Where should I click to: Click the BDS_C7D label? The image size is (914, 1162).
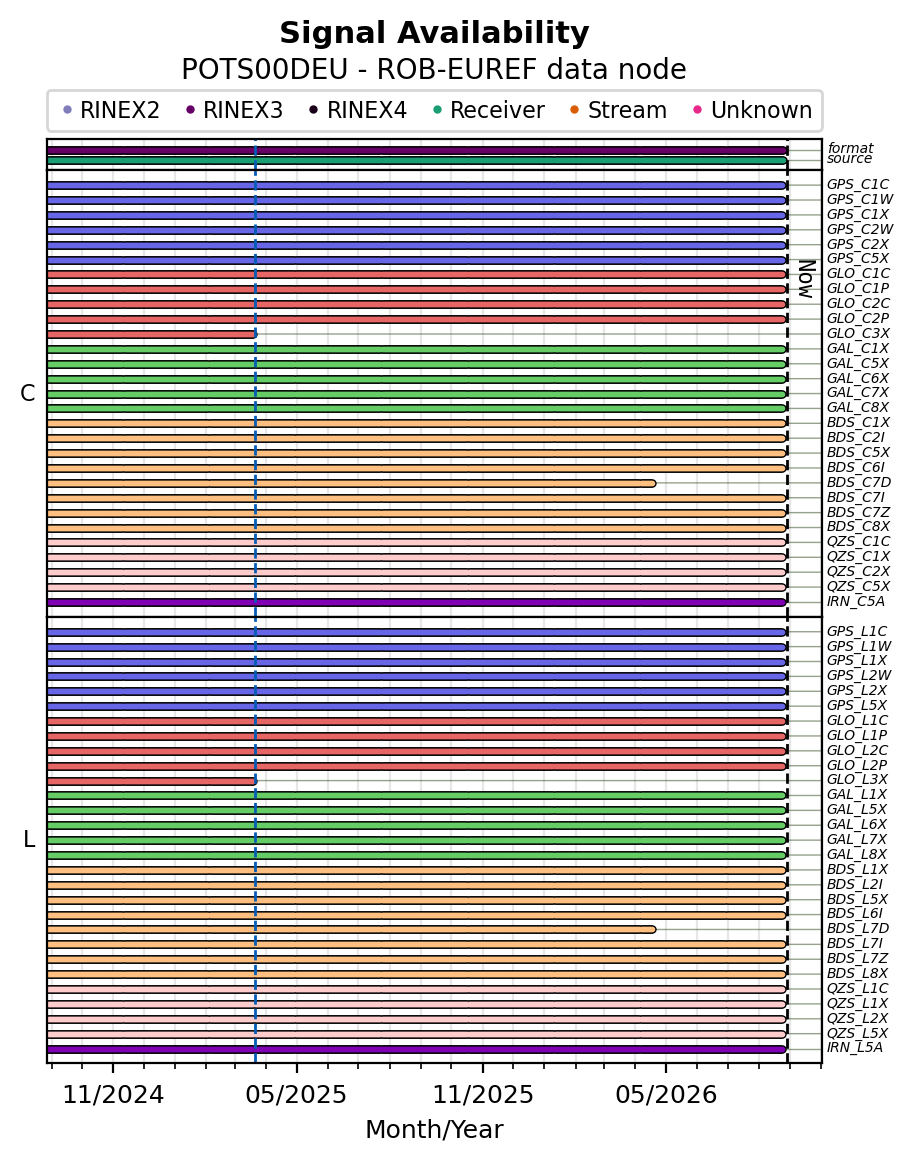(x=859, y=482)
